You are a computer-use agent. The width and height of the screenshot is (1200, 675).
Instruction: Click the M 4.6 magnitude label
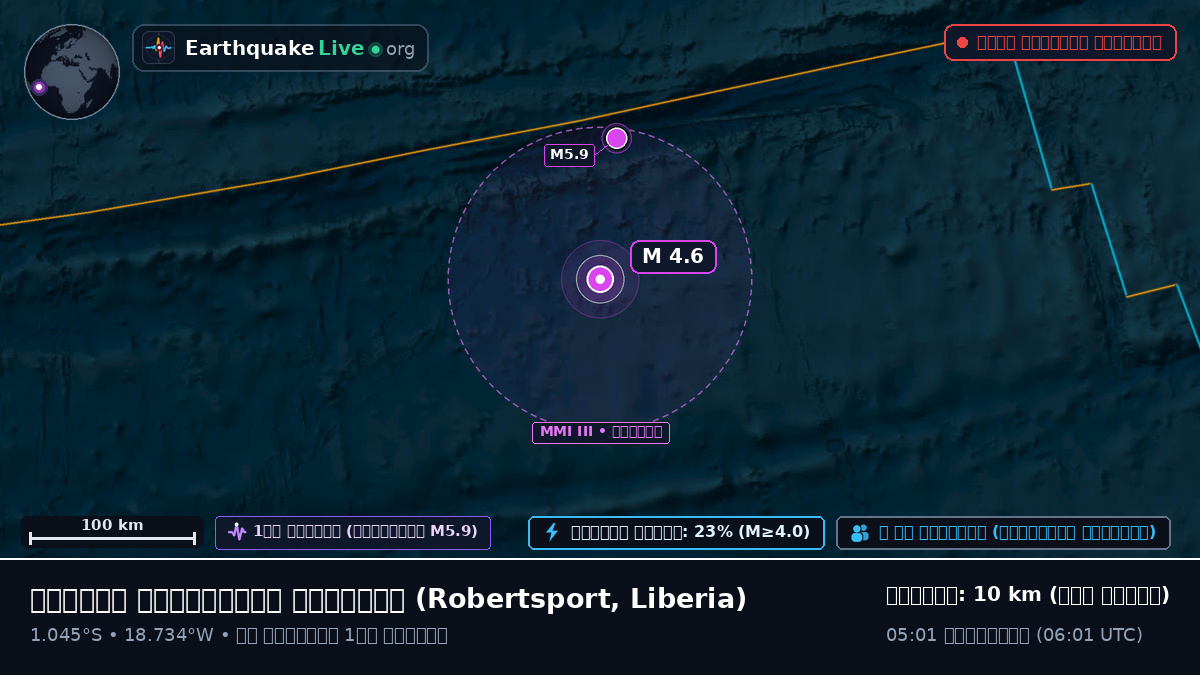tap(673, 257)
